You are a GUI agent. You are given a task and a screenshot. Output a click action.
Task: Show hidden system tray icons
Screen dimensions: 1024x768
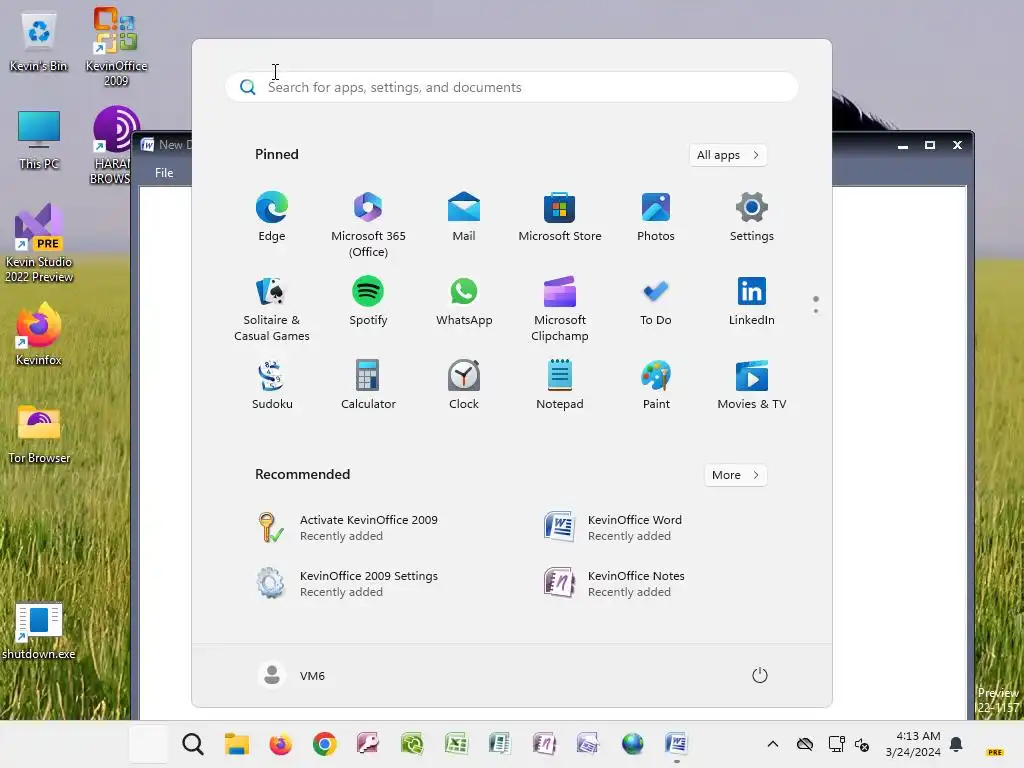(773, 744)
